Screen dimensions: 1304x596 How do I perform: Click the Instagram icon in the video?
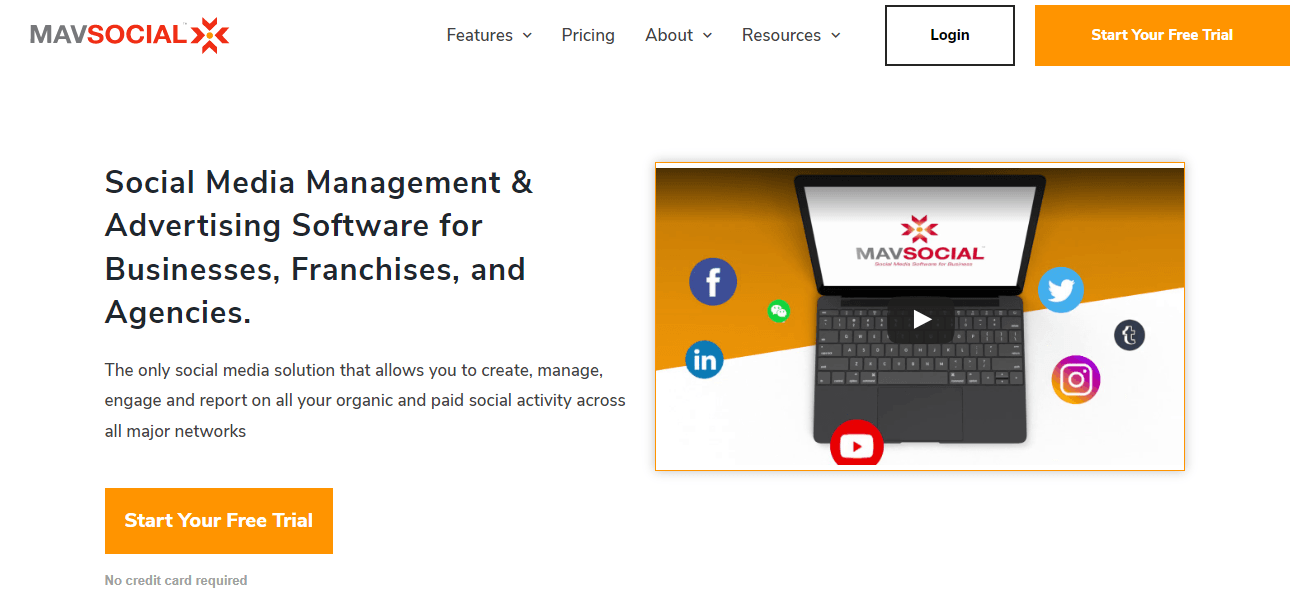[1076, 380]
